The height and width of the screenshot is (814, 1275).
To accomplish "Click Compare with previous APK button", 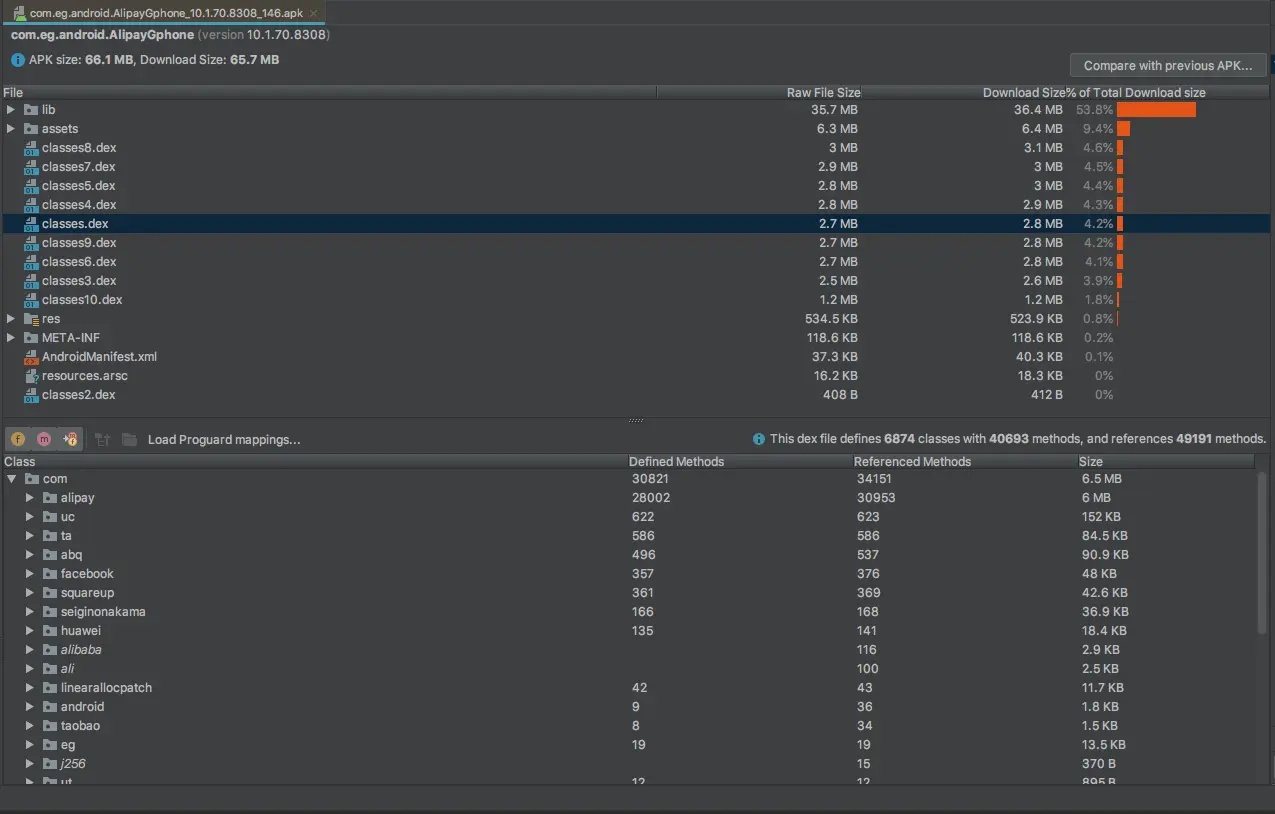I will (x=1168, y=65).
